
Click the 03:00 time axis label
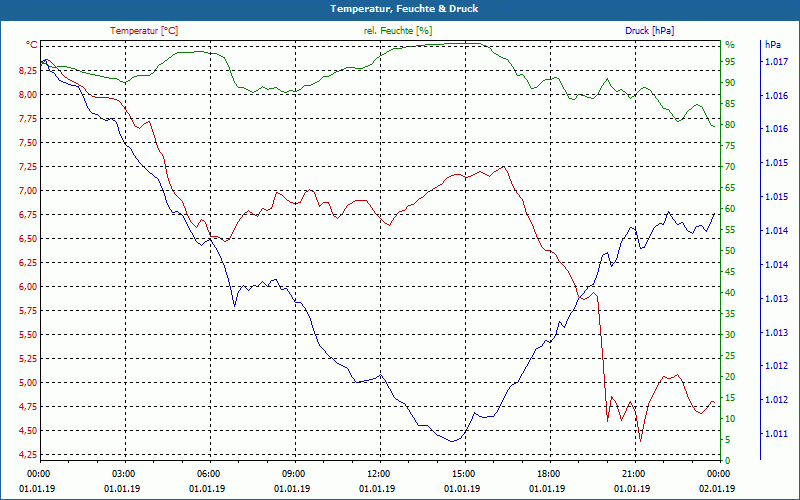point(122,473)
